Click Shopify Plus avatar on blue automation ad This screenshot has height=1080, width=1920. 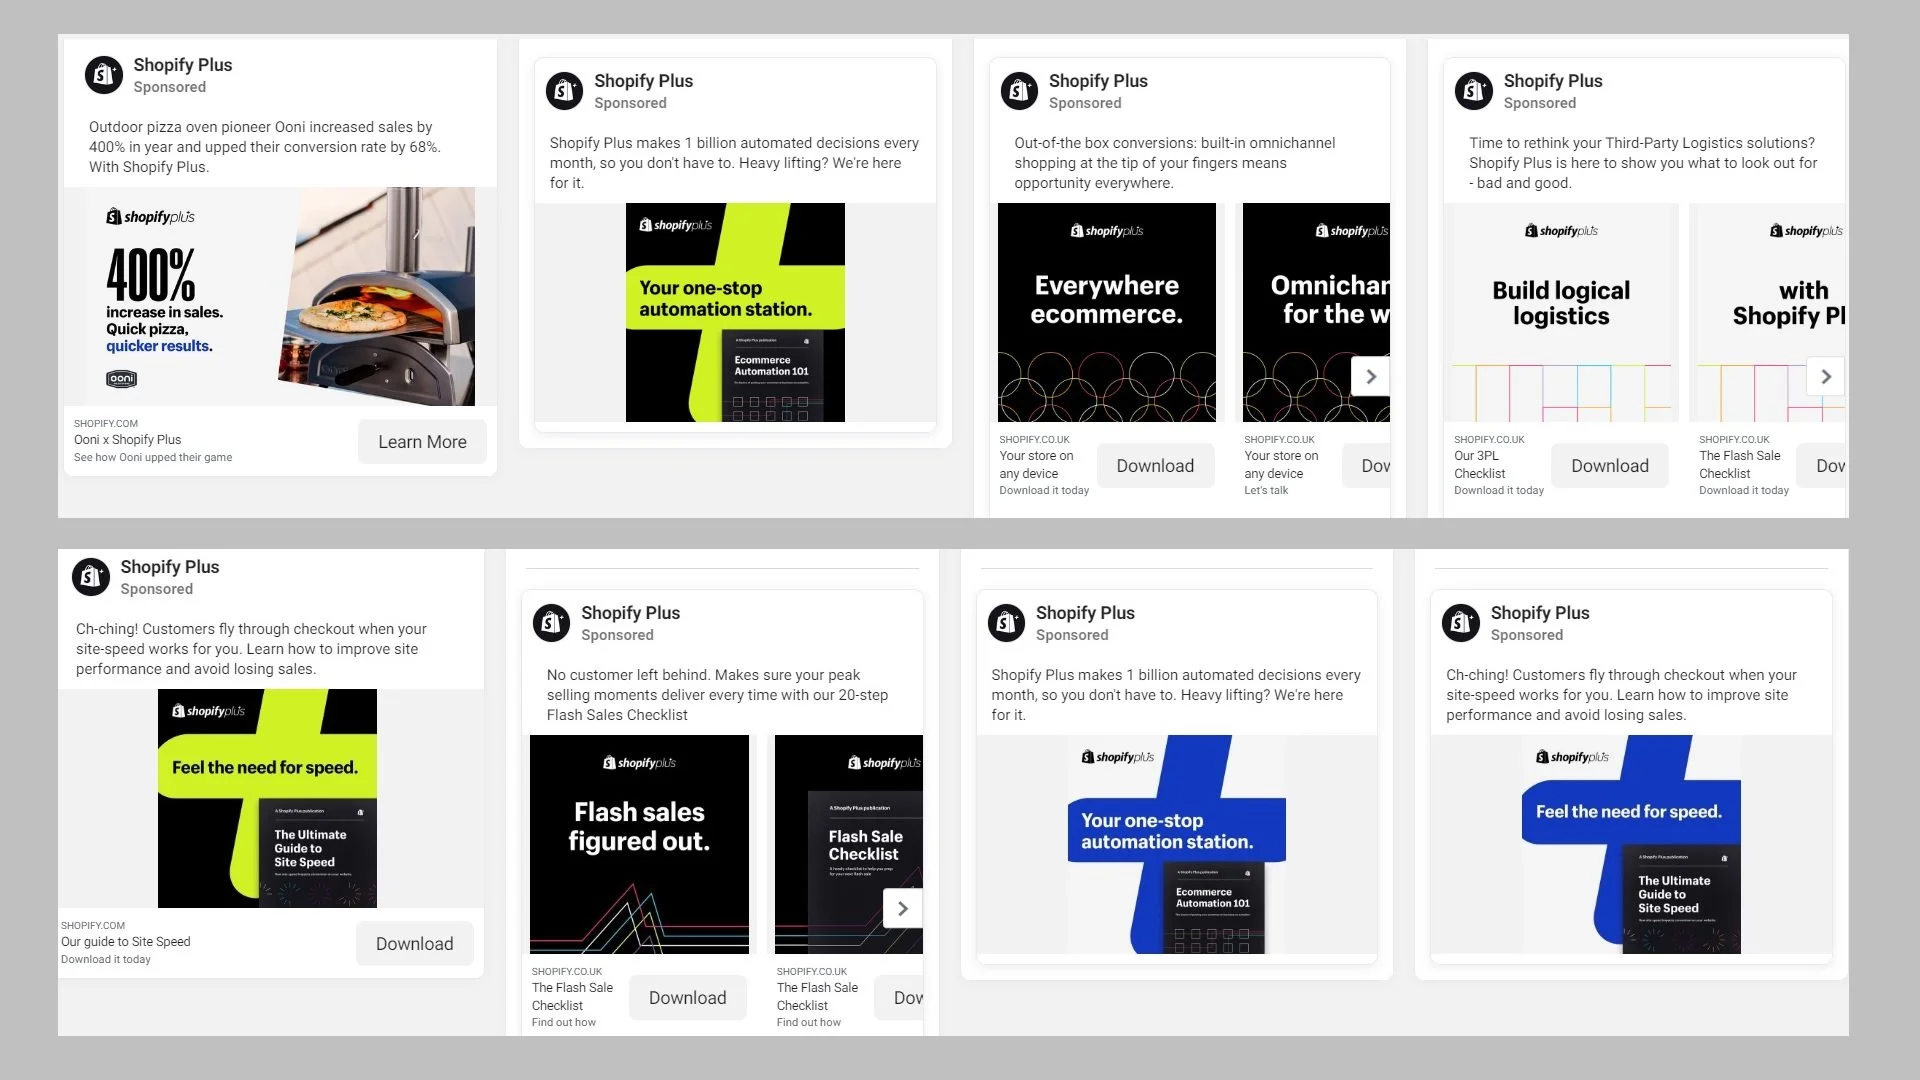tap(1006, 623)
